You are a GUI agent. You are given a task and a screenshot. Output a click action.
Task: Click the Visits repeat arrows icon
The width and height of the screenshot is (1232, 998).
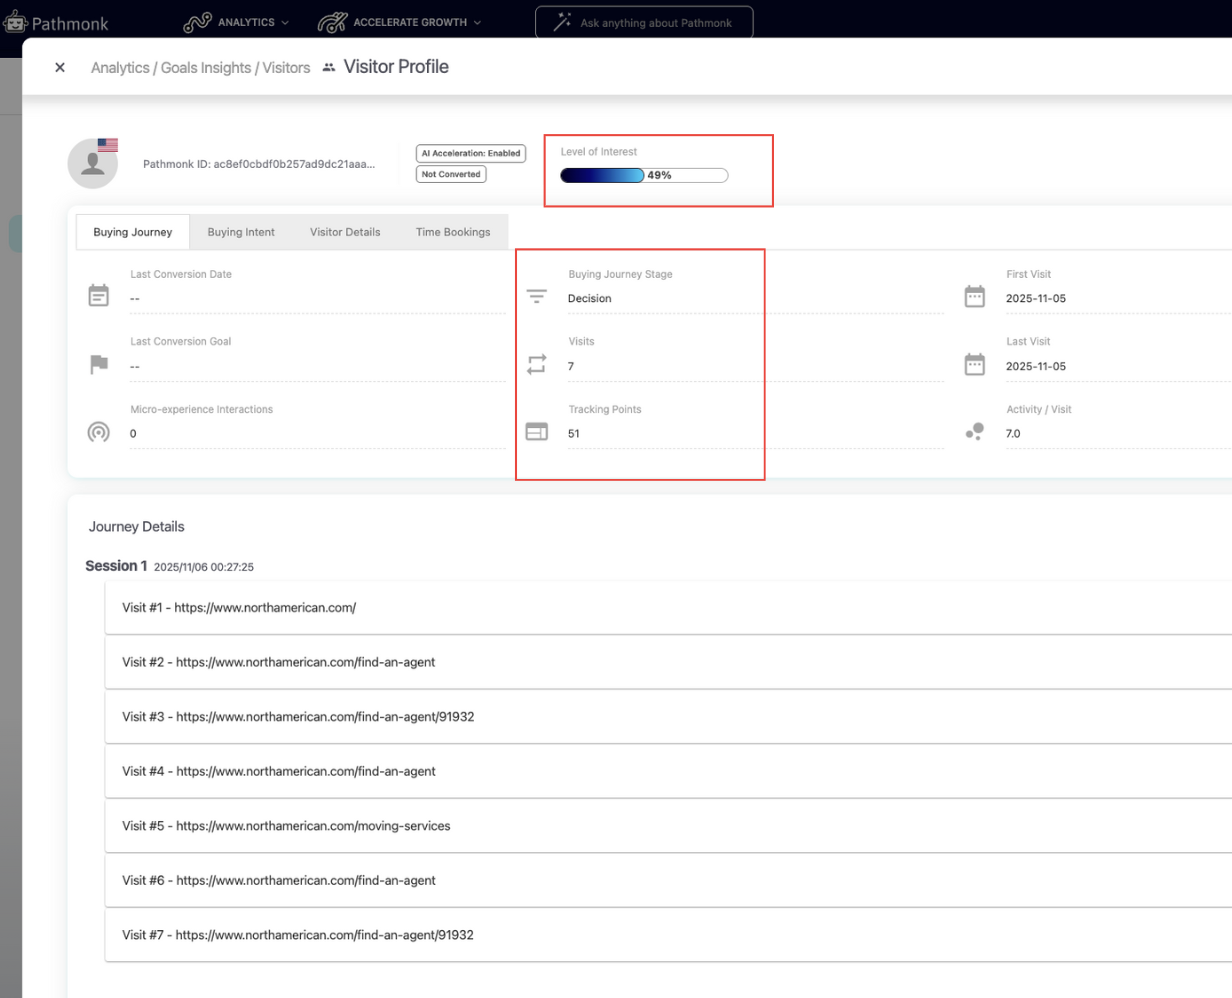pyautogui.click(x=537, y=365)
